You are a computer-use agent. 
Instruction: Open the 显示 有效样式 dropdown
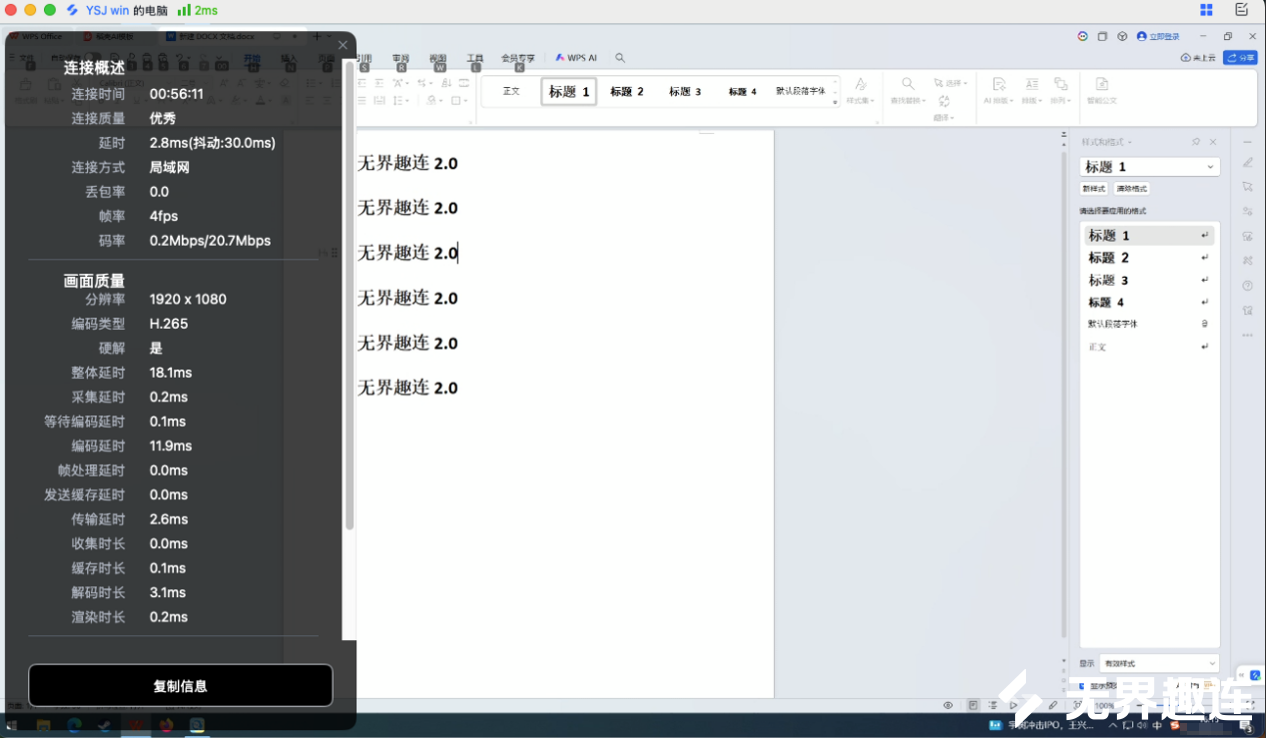click(x=1159, y=663)
